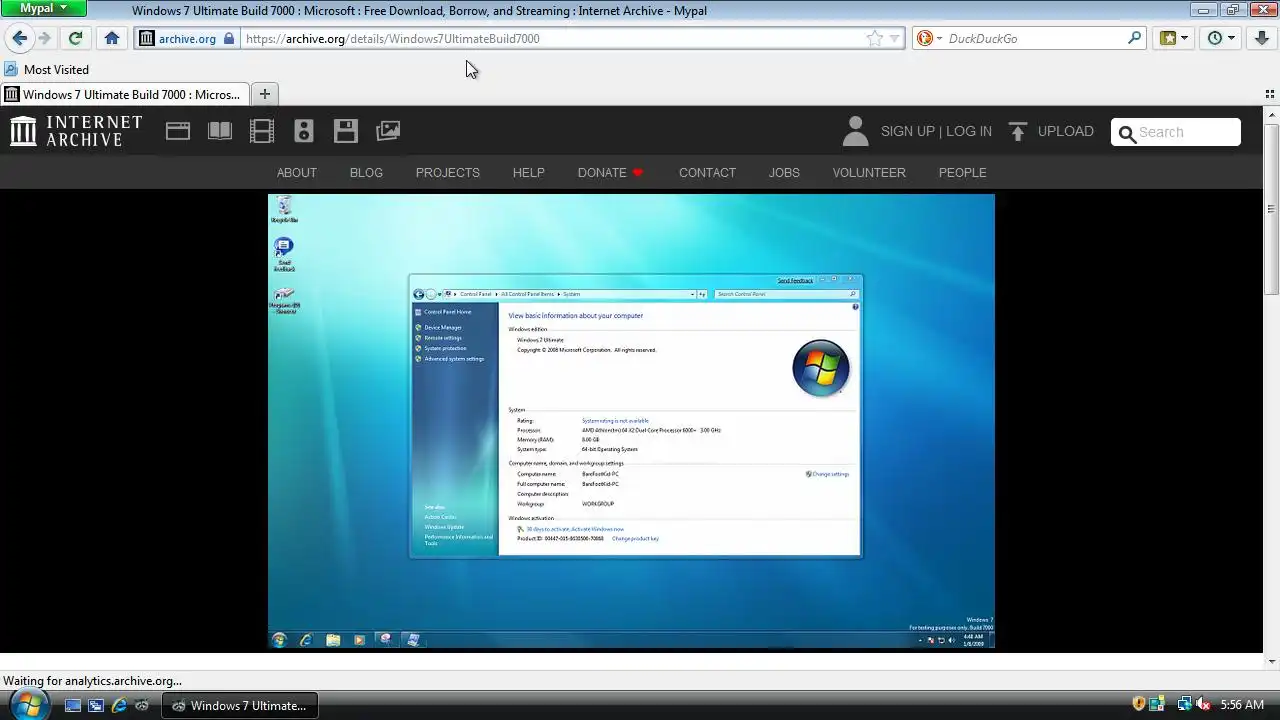
Task: Open the DONATE menu item
Action: tap(610, 172)
